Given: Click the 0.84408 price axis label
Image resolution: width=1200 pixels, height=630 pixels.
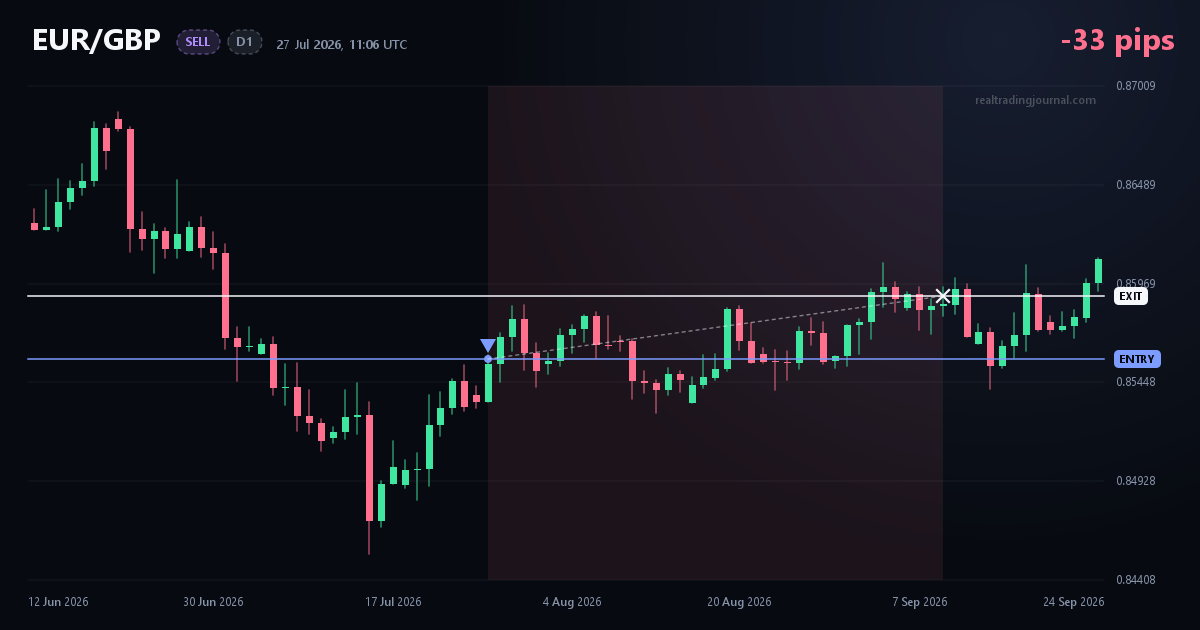Looking at the screenshot, I should (x=1135, y=580).
